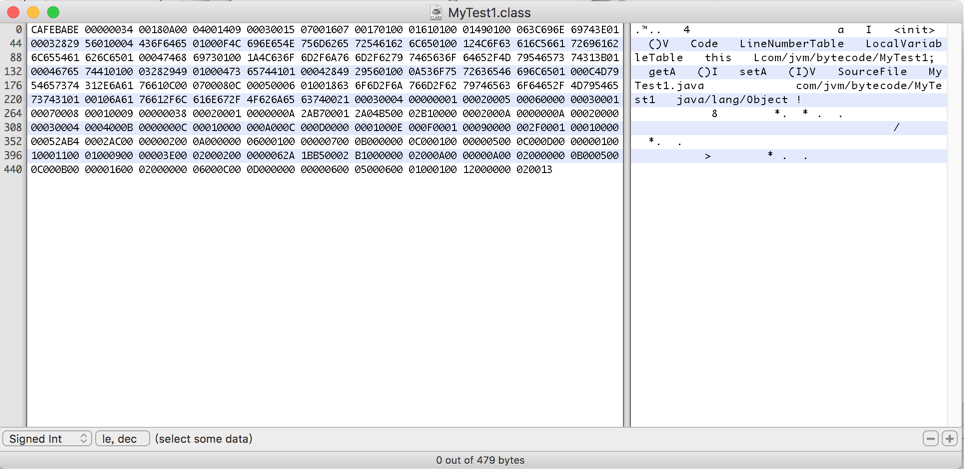Select the CAFEBABE magic number bytes
Image resolution: width=964 pixels, height=469 pixels.
55,30
